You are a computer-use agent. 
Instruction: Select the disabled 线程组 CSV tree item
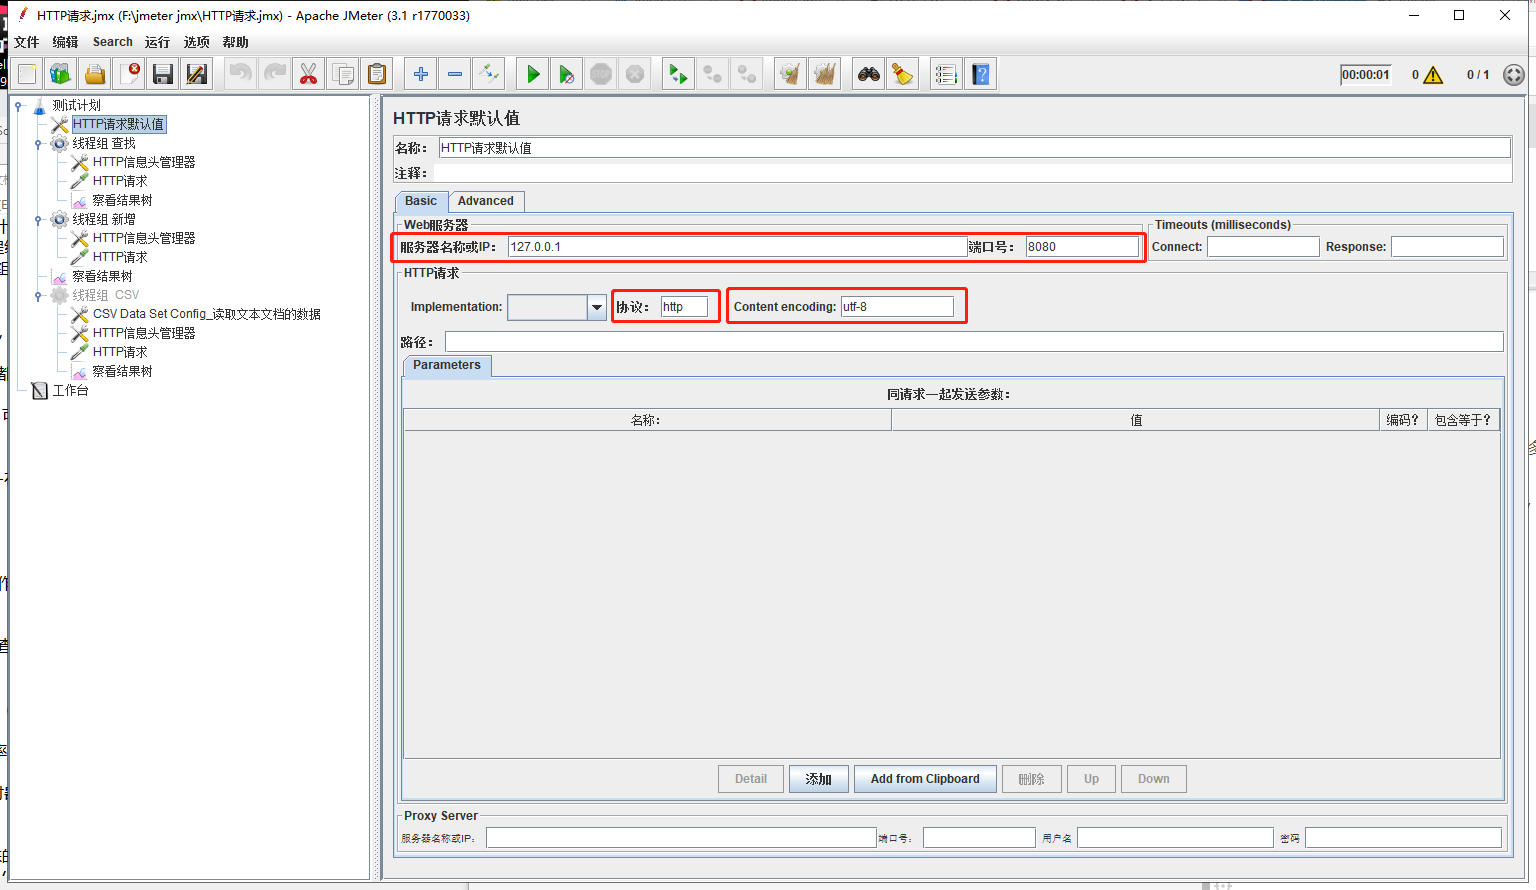tap(105, 295)
